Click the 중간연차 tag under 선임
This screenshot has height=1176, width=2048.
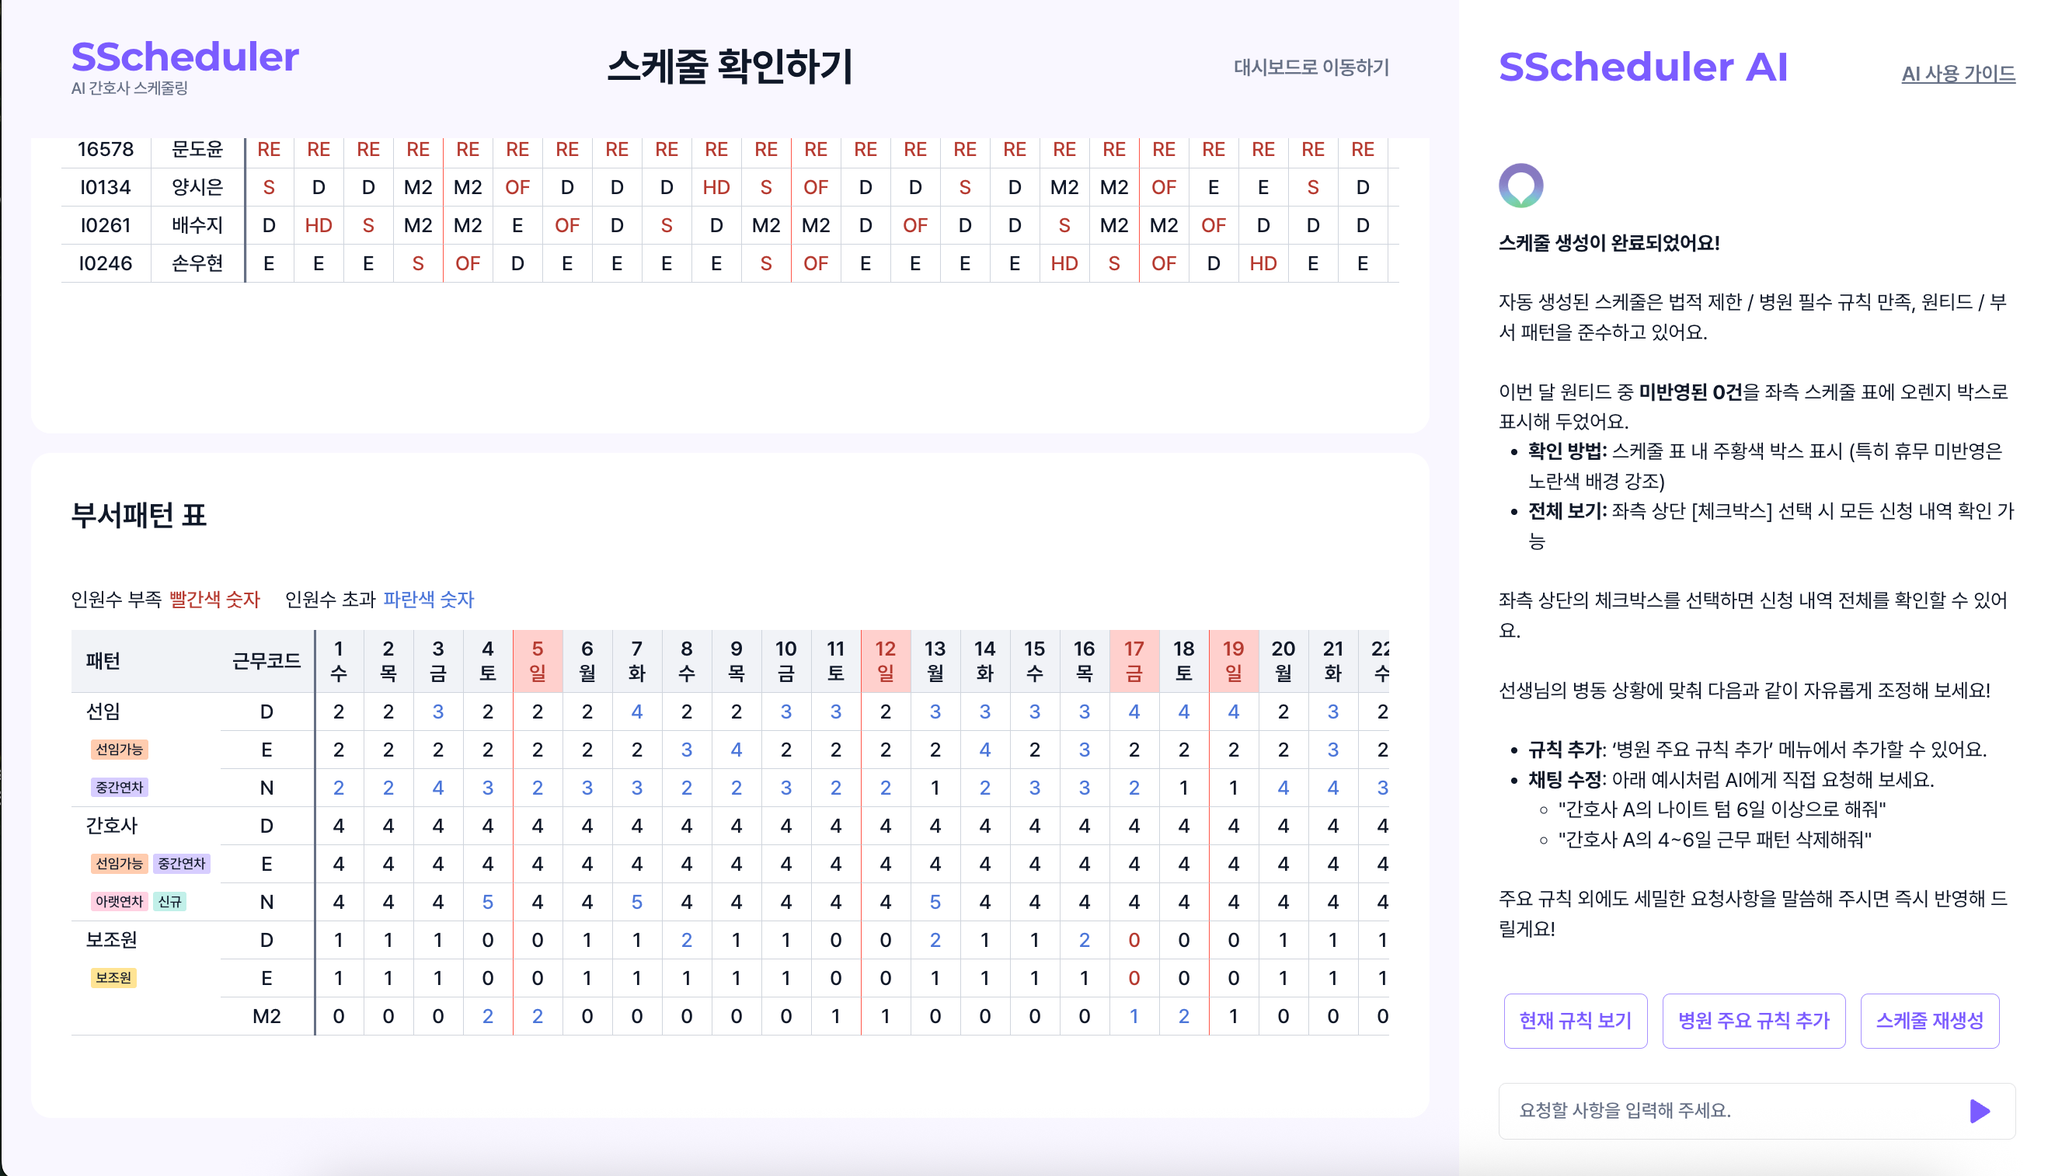(119, 787)
